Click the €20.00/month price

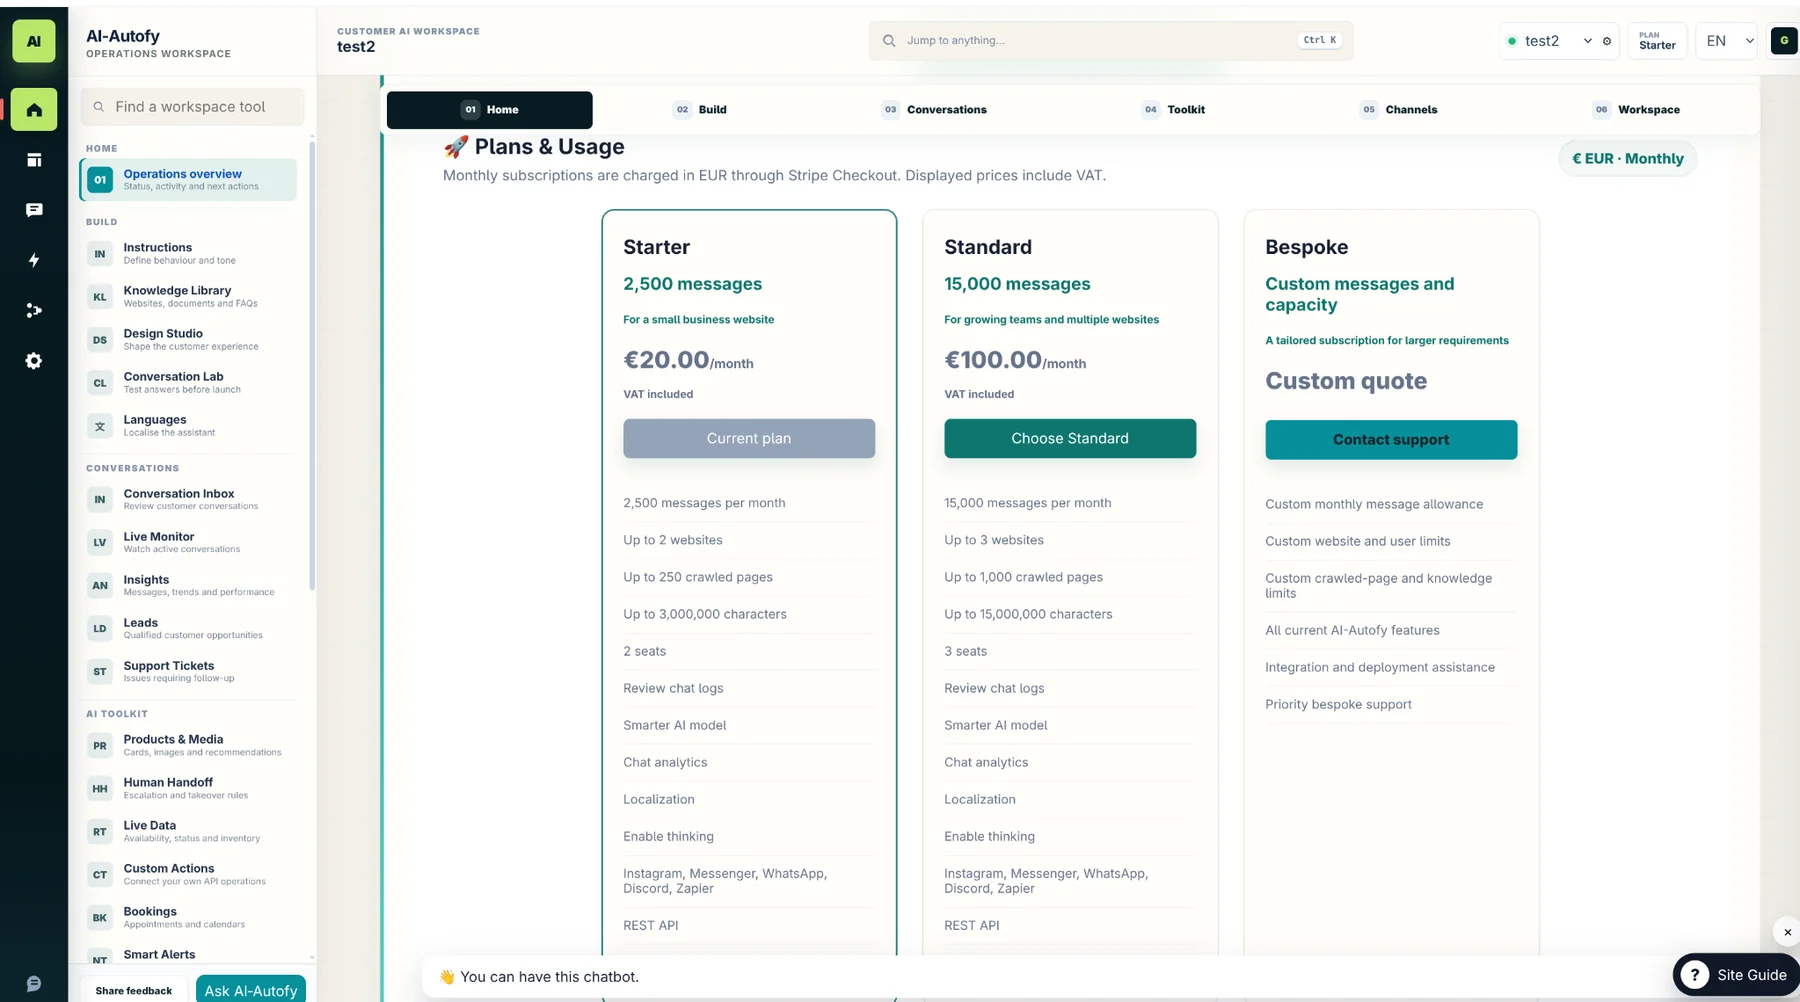(x=688, y=360)
